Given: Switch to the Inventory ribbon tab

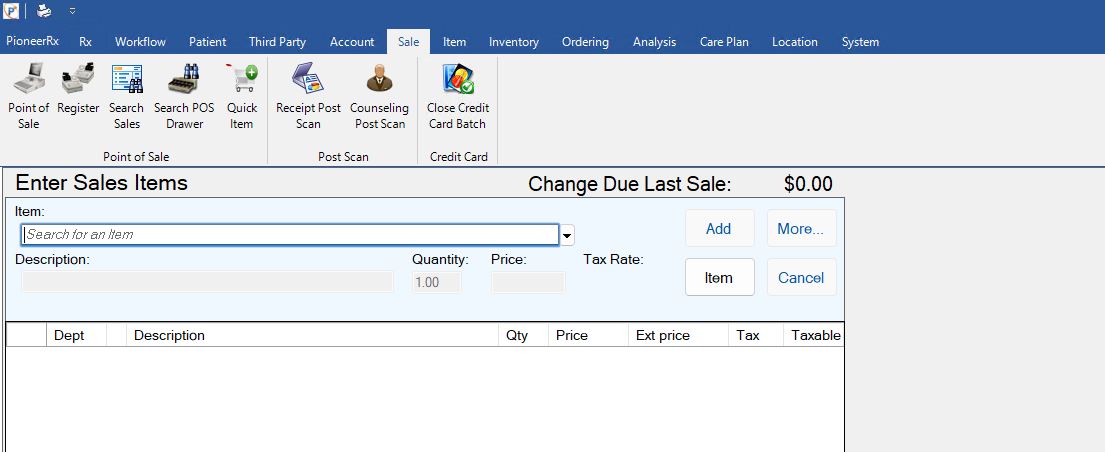Looking at the screenshot, I should [x=514, y=42].
